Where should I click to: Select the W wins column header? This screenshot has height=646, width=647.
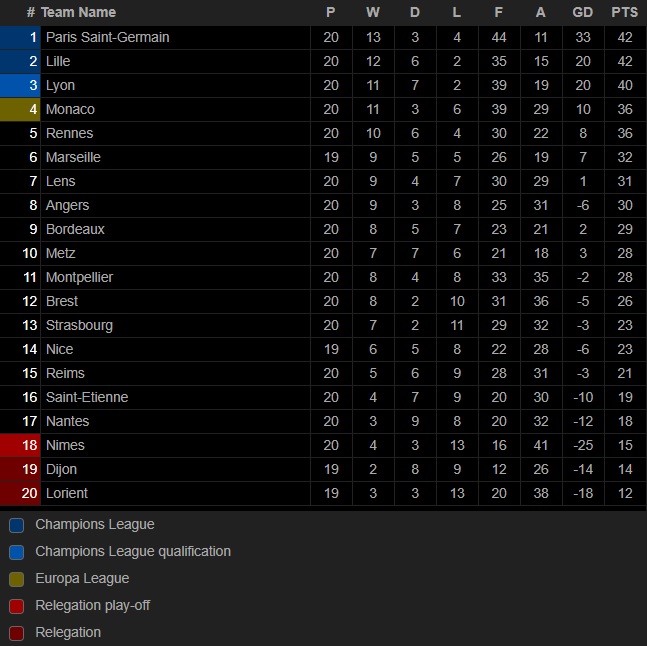coord(373,12)
